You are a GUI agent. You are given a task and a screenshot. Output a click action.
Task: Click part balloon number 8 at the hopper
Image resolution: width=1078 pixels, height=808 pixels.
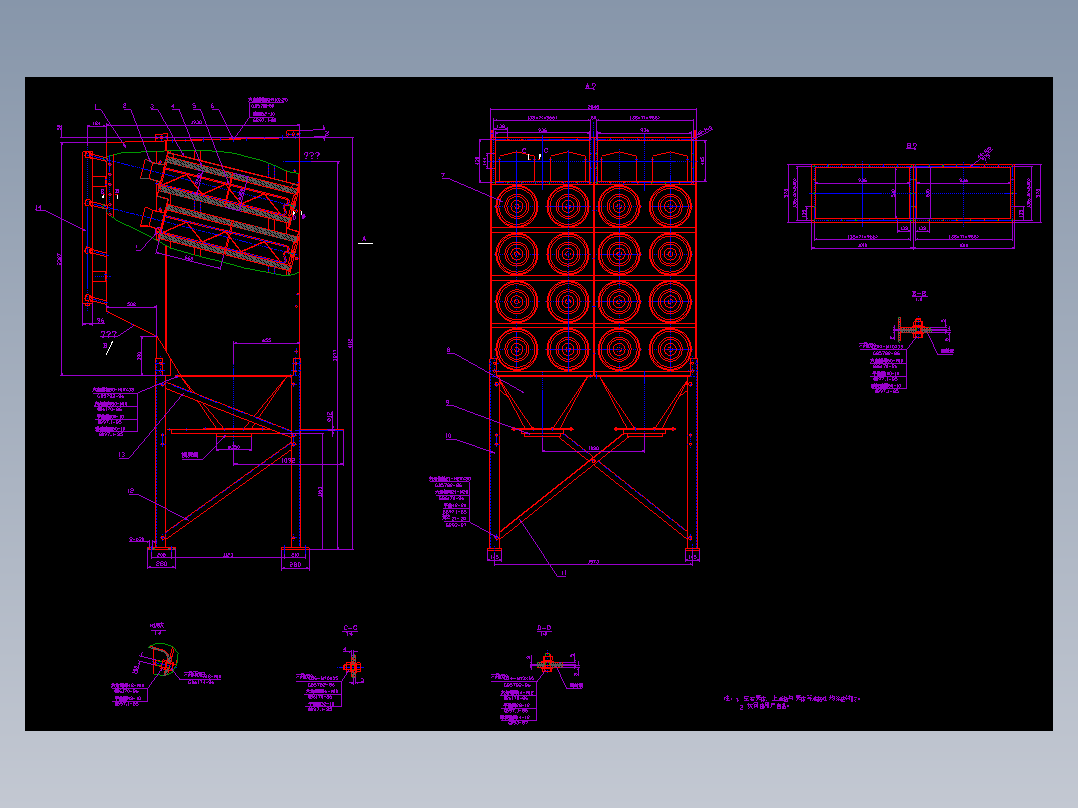click(x=448, y=350)
